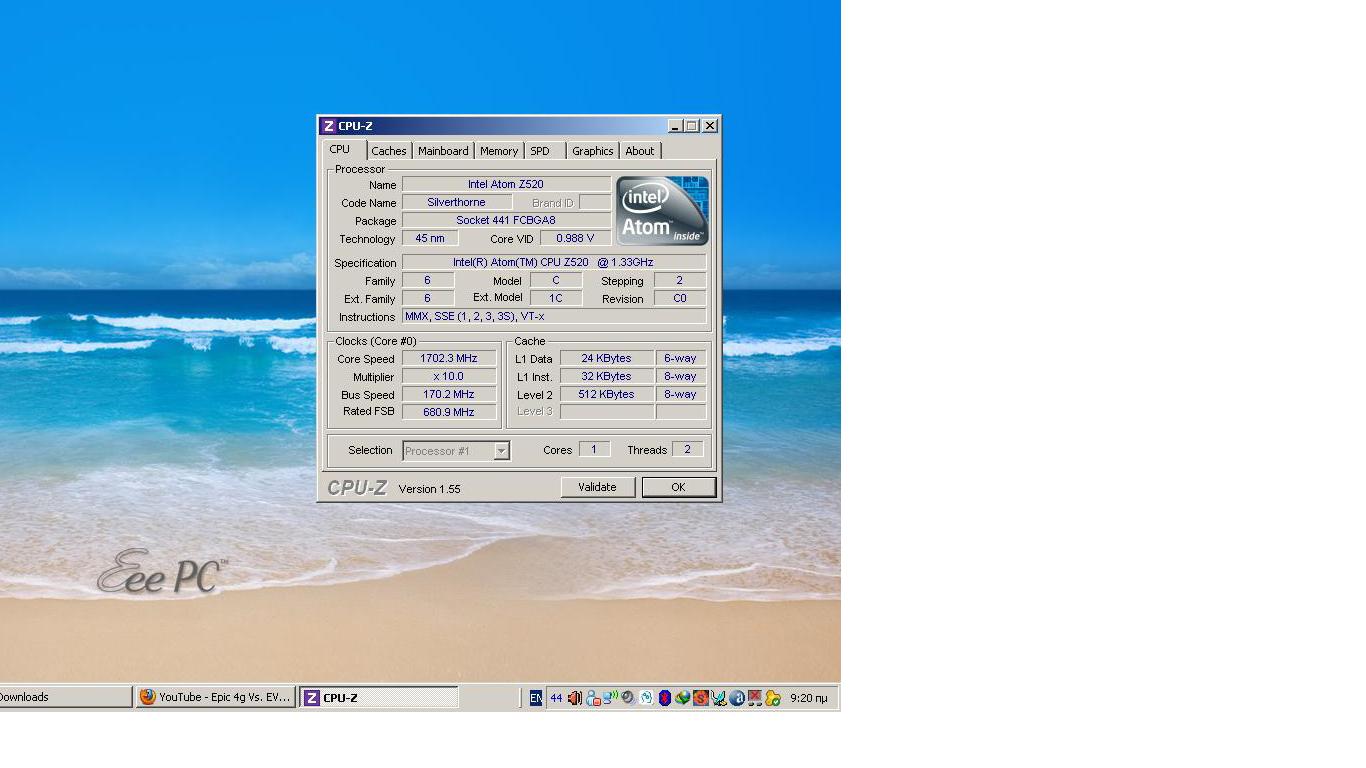
Task: Select the SPD tab
Action: 540,151
